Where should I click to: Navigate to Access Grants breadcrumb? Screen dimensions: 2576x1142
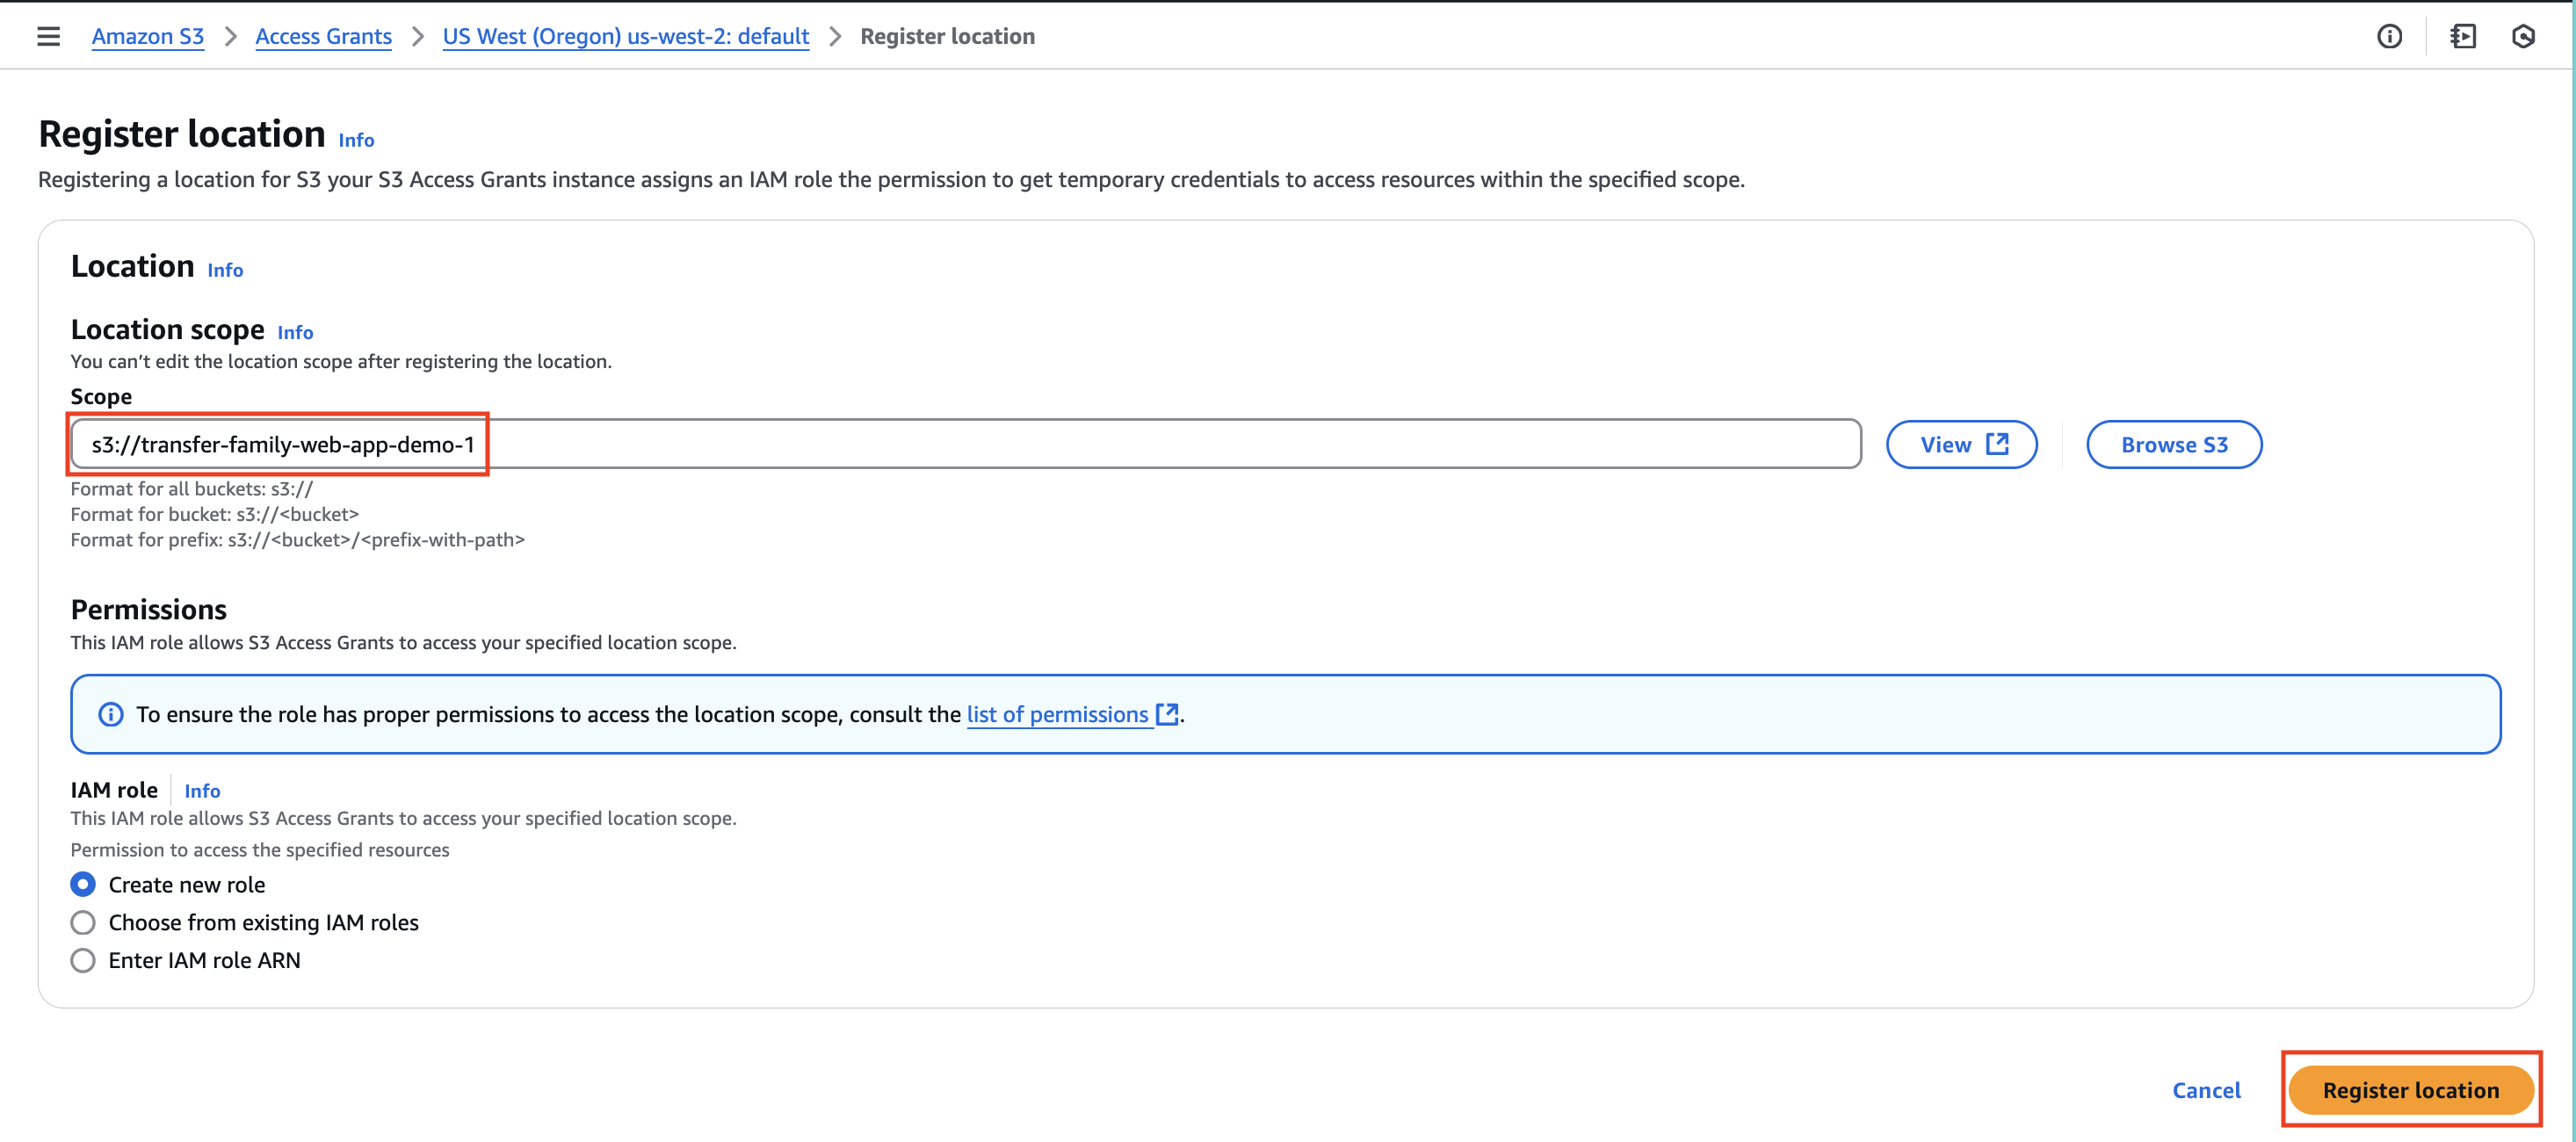323,36
